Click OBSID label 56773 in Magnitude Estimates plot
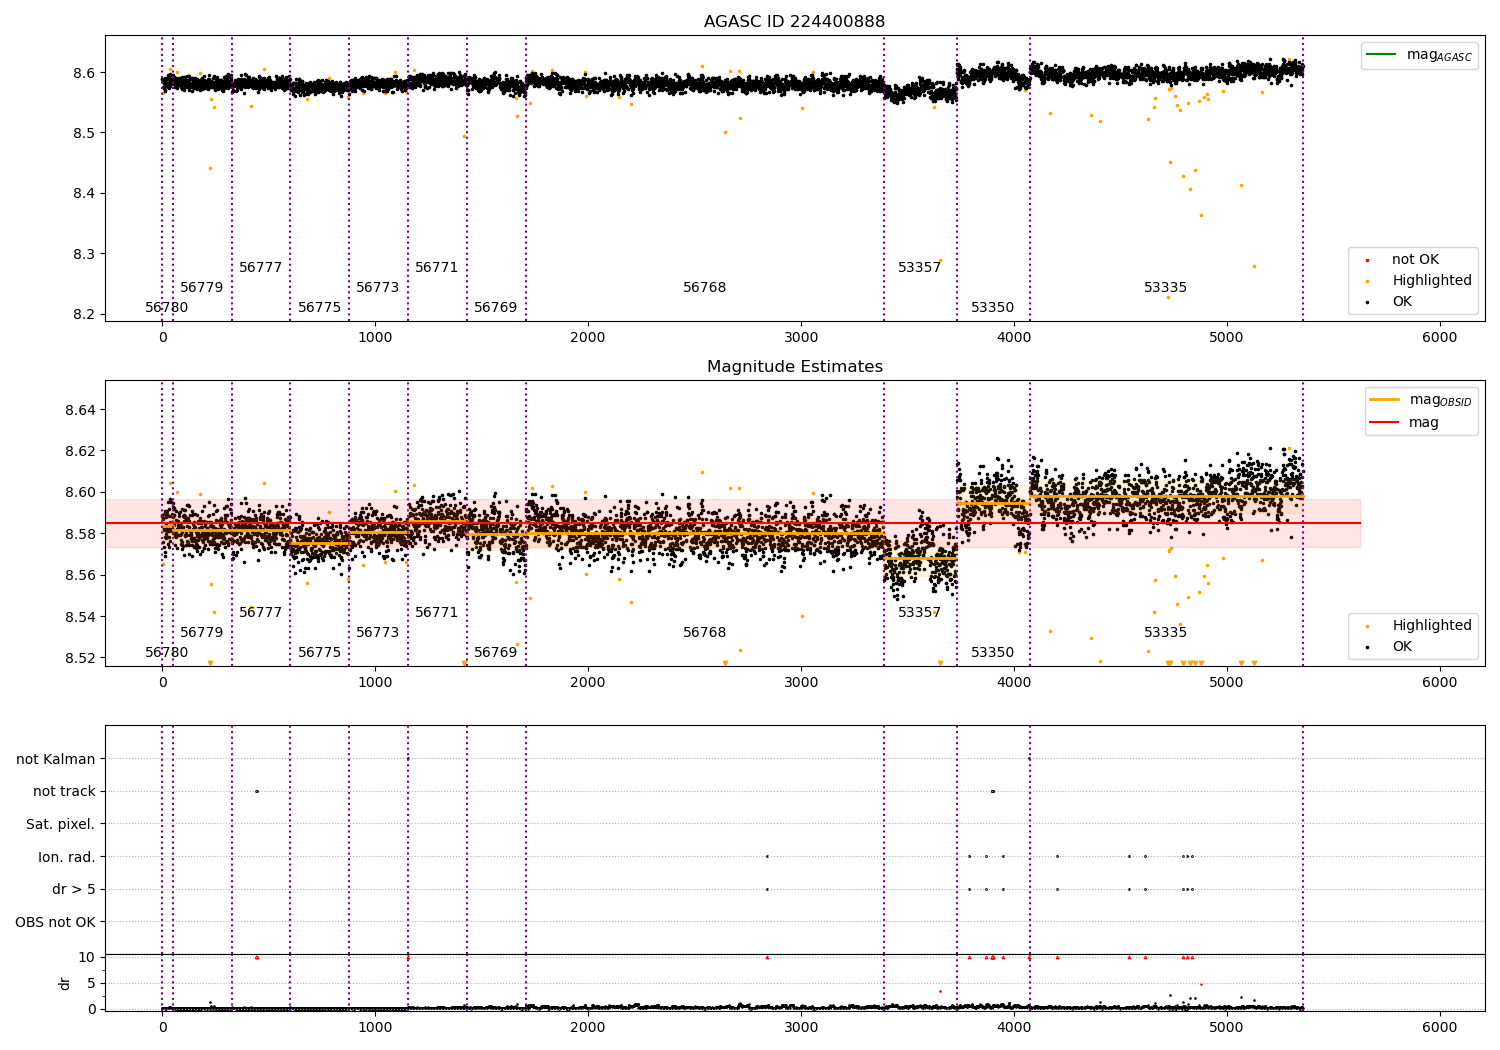 [378, 633]
